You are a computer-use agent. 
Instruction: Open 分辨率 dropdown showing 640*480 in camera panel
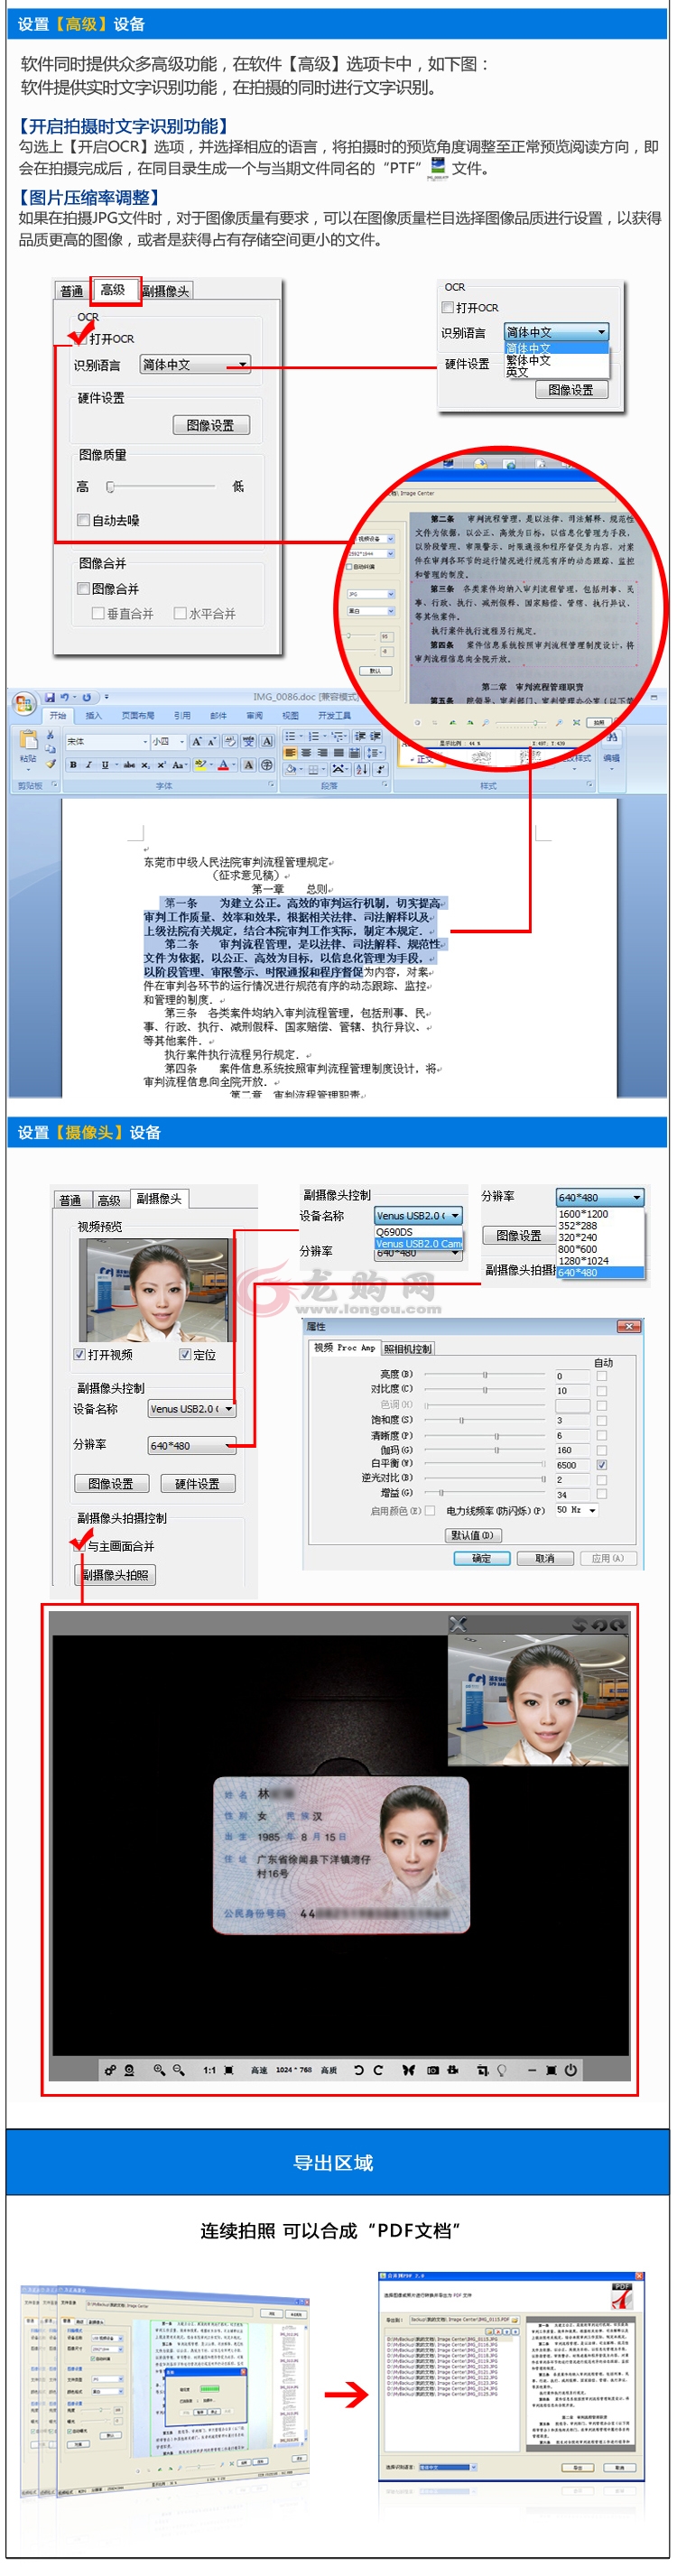click(x=192, y=1445)
